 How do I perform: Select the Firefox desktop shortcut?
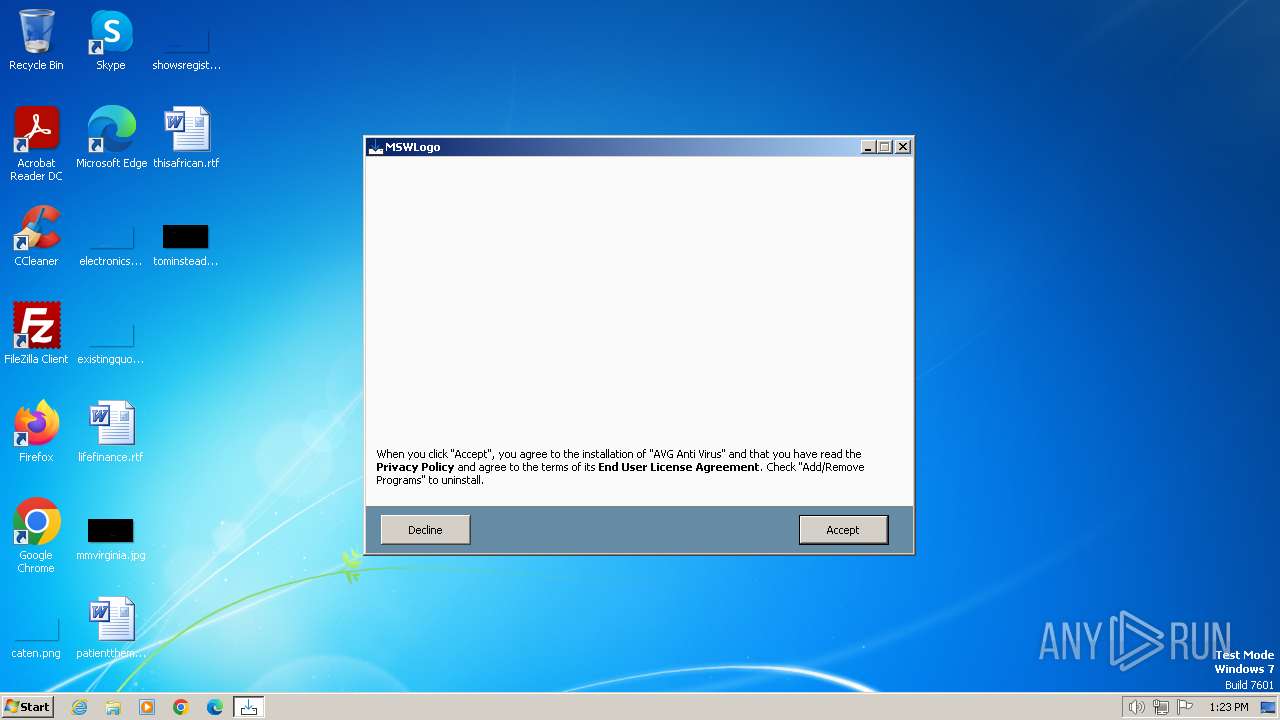[x=36, y=432]
